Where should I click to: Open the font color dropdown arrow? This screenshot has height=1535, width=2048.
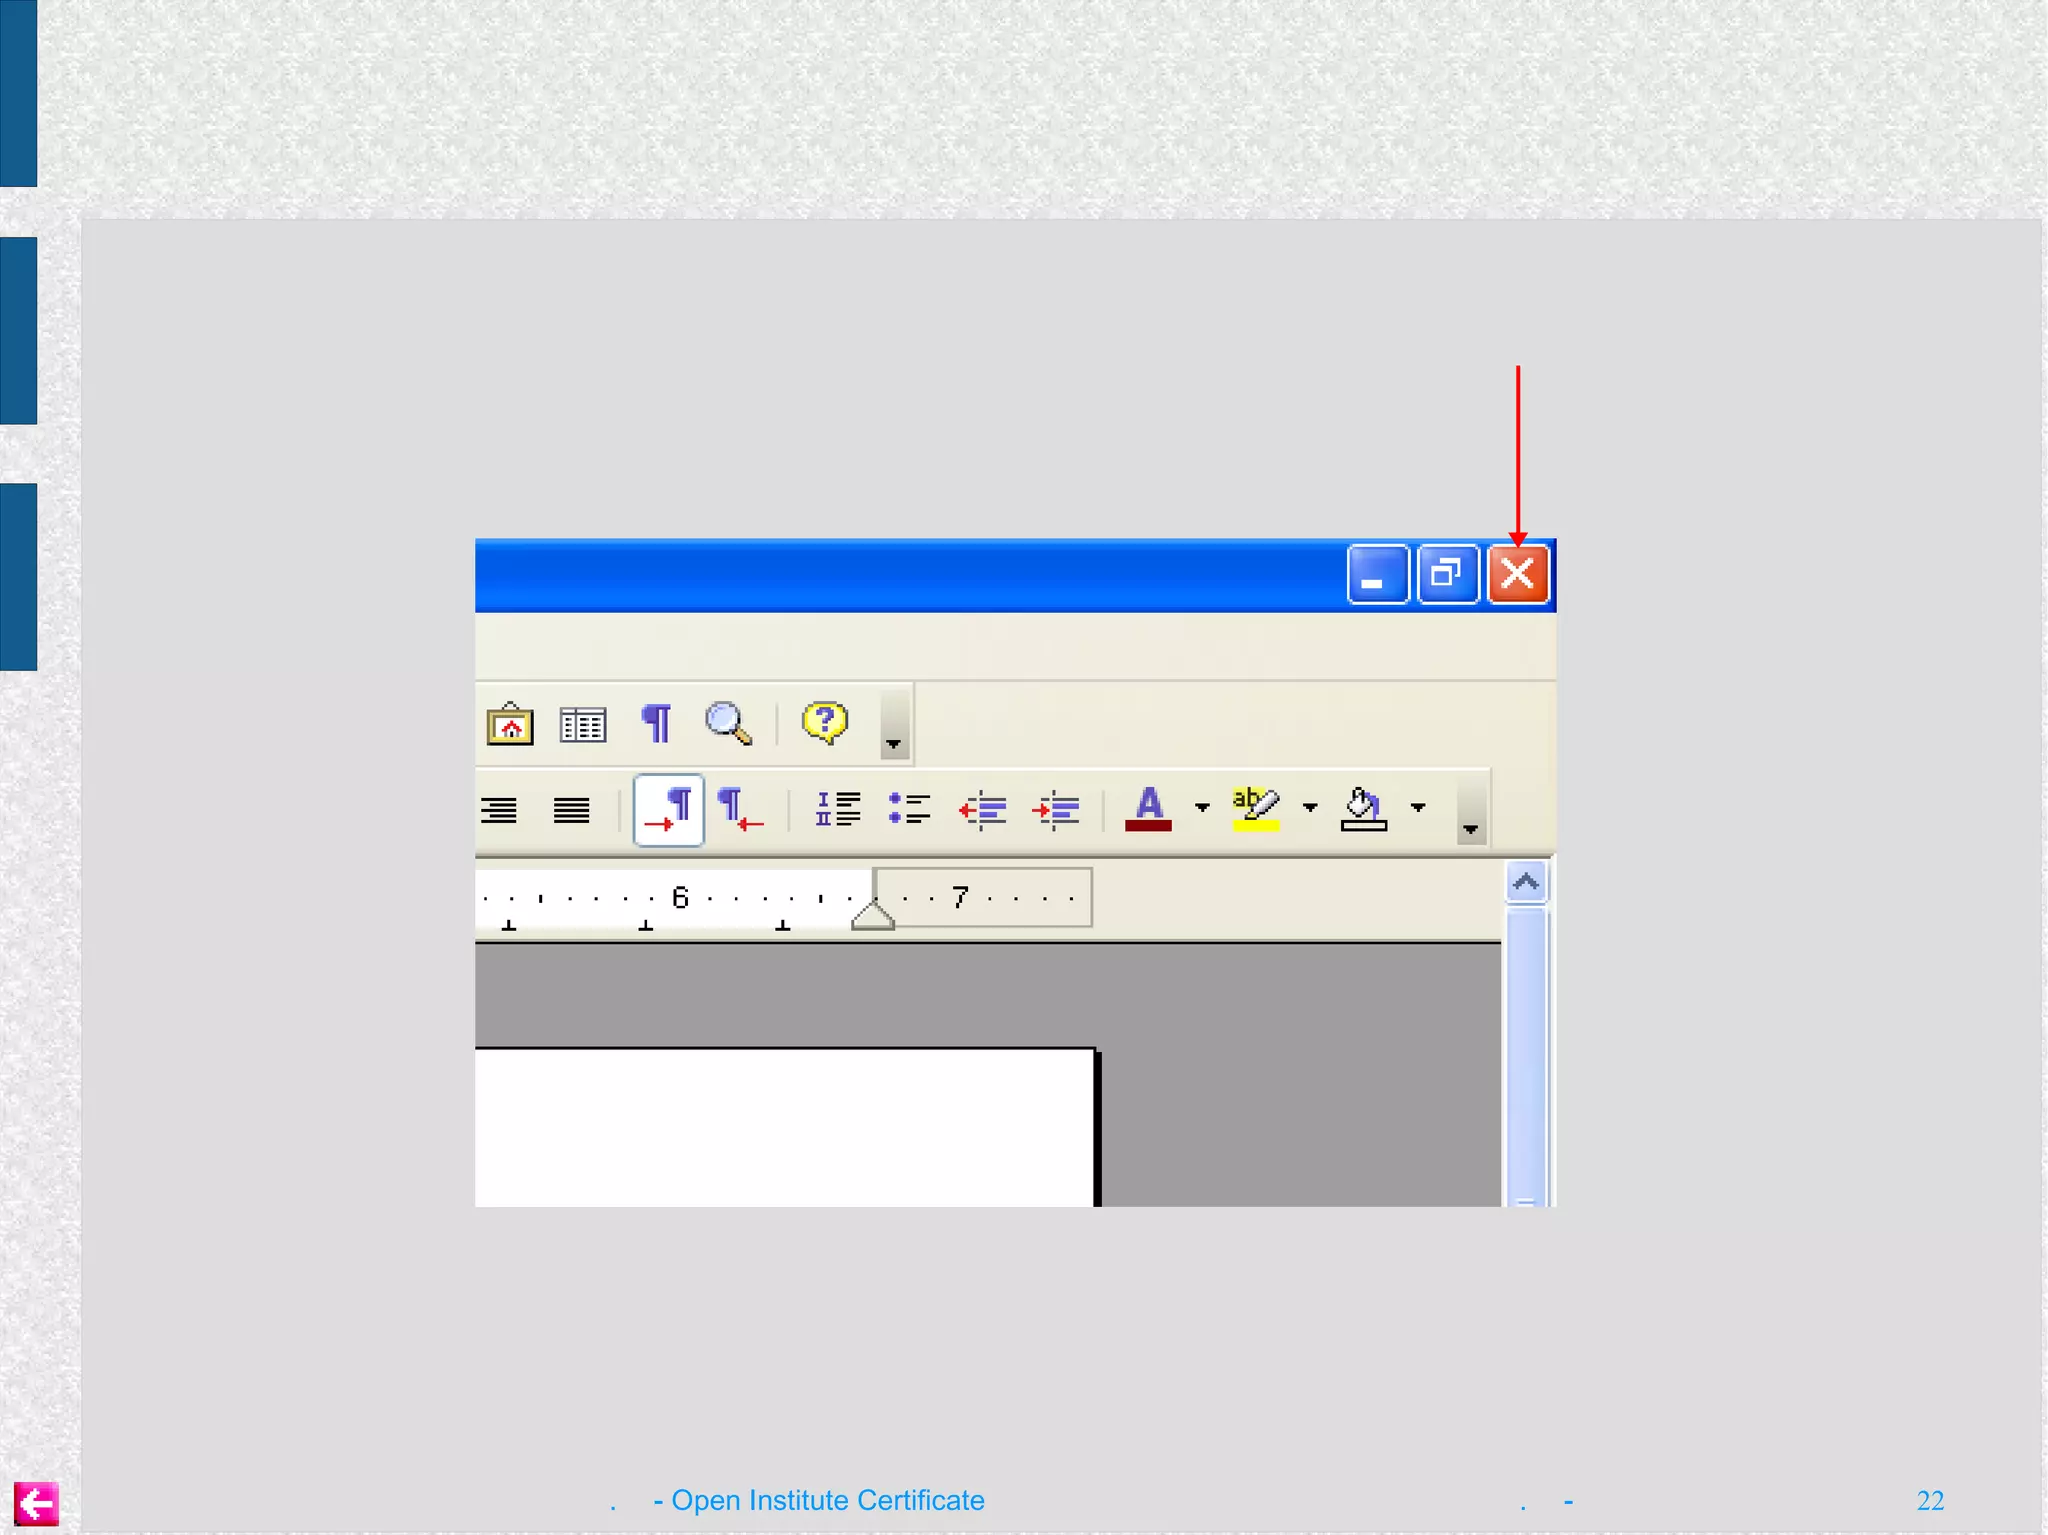click(1202, 807)
